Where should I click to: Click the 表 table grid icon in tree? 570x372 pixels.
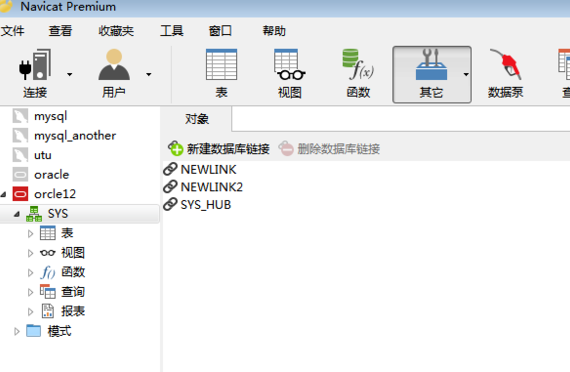pos(48,233)
